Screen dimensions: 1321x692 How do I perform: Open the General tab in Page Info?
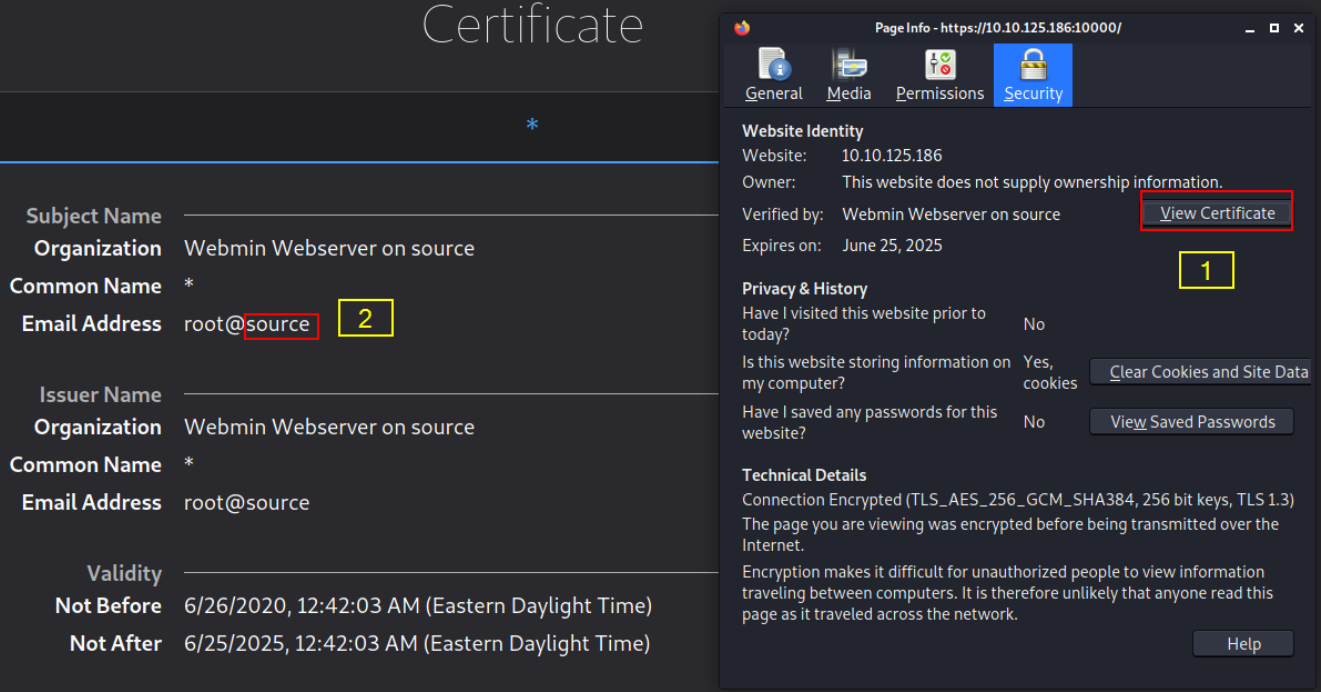(774, 75)
